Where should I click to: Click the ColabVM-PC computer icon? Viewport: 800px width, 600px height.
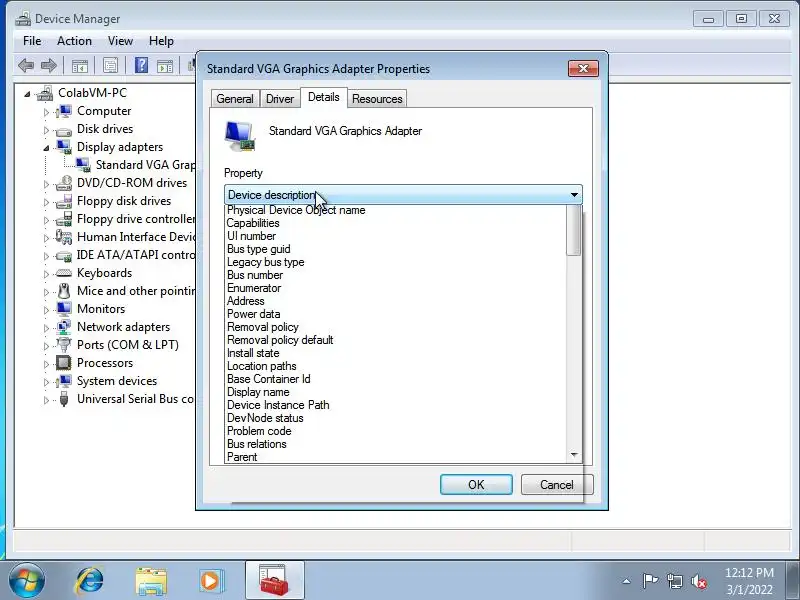45,93
